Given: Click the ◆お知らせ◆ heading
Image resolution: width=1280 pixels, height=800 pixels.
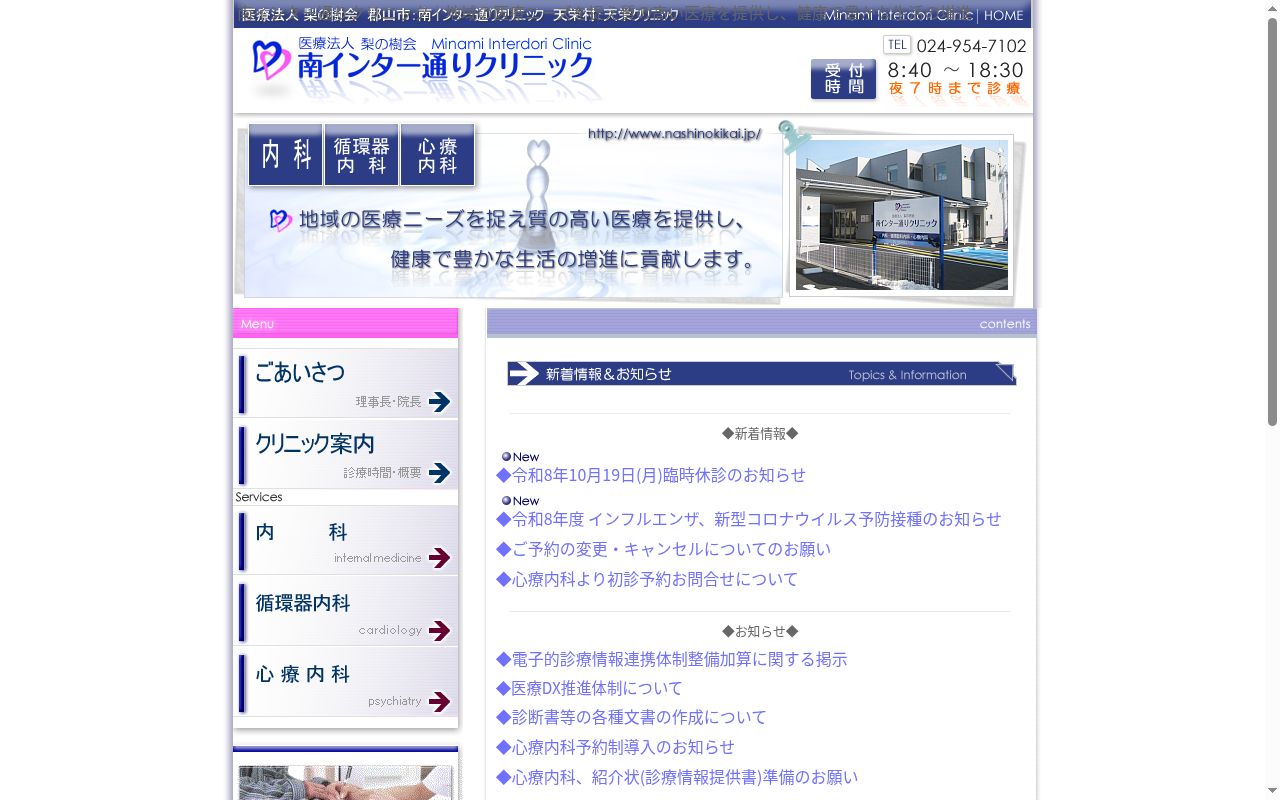Looking at the screenshot, I should [x=760, y=631].
